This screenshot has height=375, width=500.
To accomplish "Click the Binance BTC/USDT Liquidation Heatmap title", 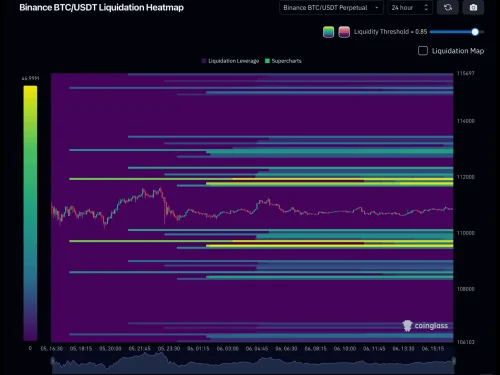I will pos(101,7).
